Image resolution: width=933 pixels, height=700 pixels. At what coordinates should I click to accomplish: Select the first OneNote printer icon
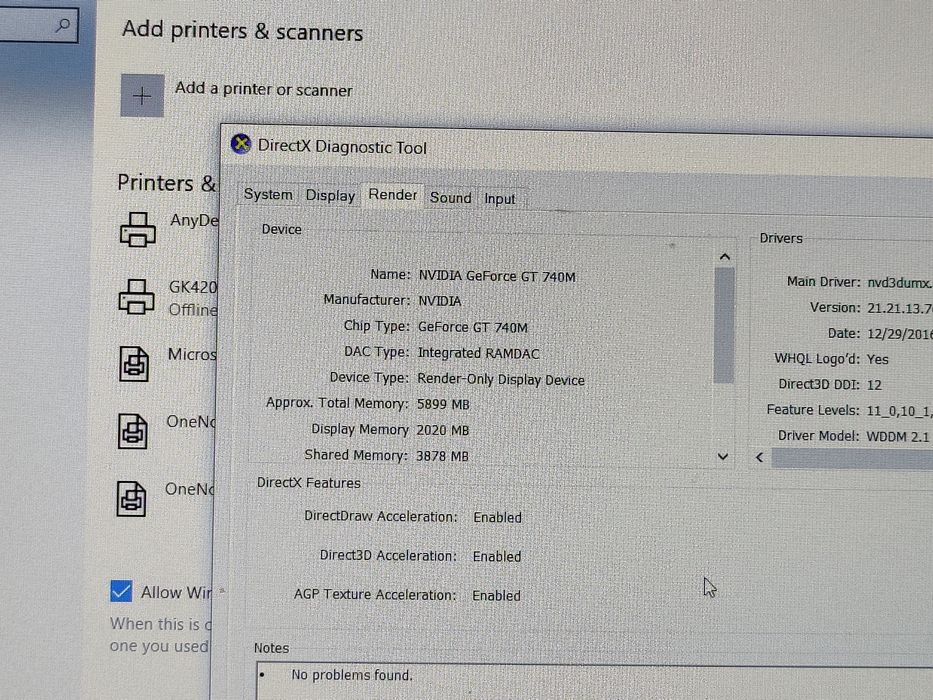coord(132,431)
